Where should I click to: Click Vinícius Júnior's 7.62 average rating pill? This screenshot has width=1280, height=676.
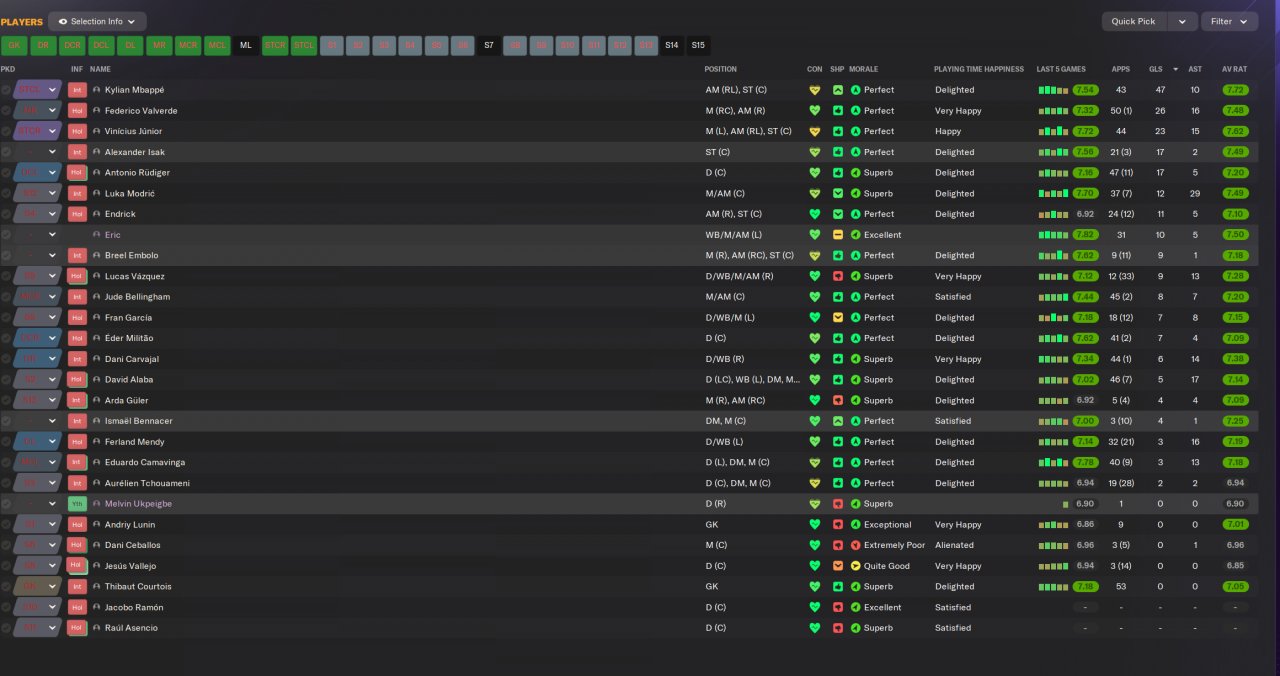[1235, 132]
